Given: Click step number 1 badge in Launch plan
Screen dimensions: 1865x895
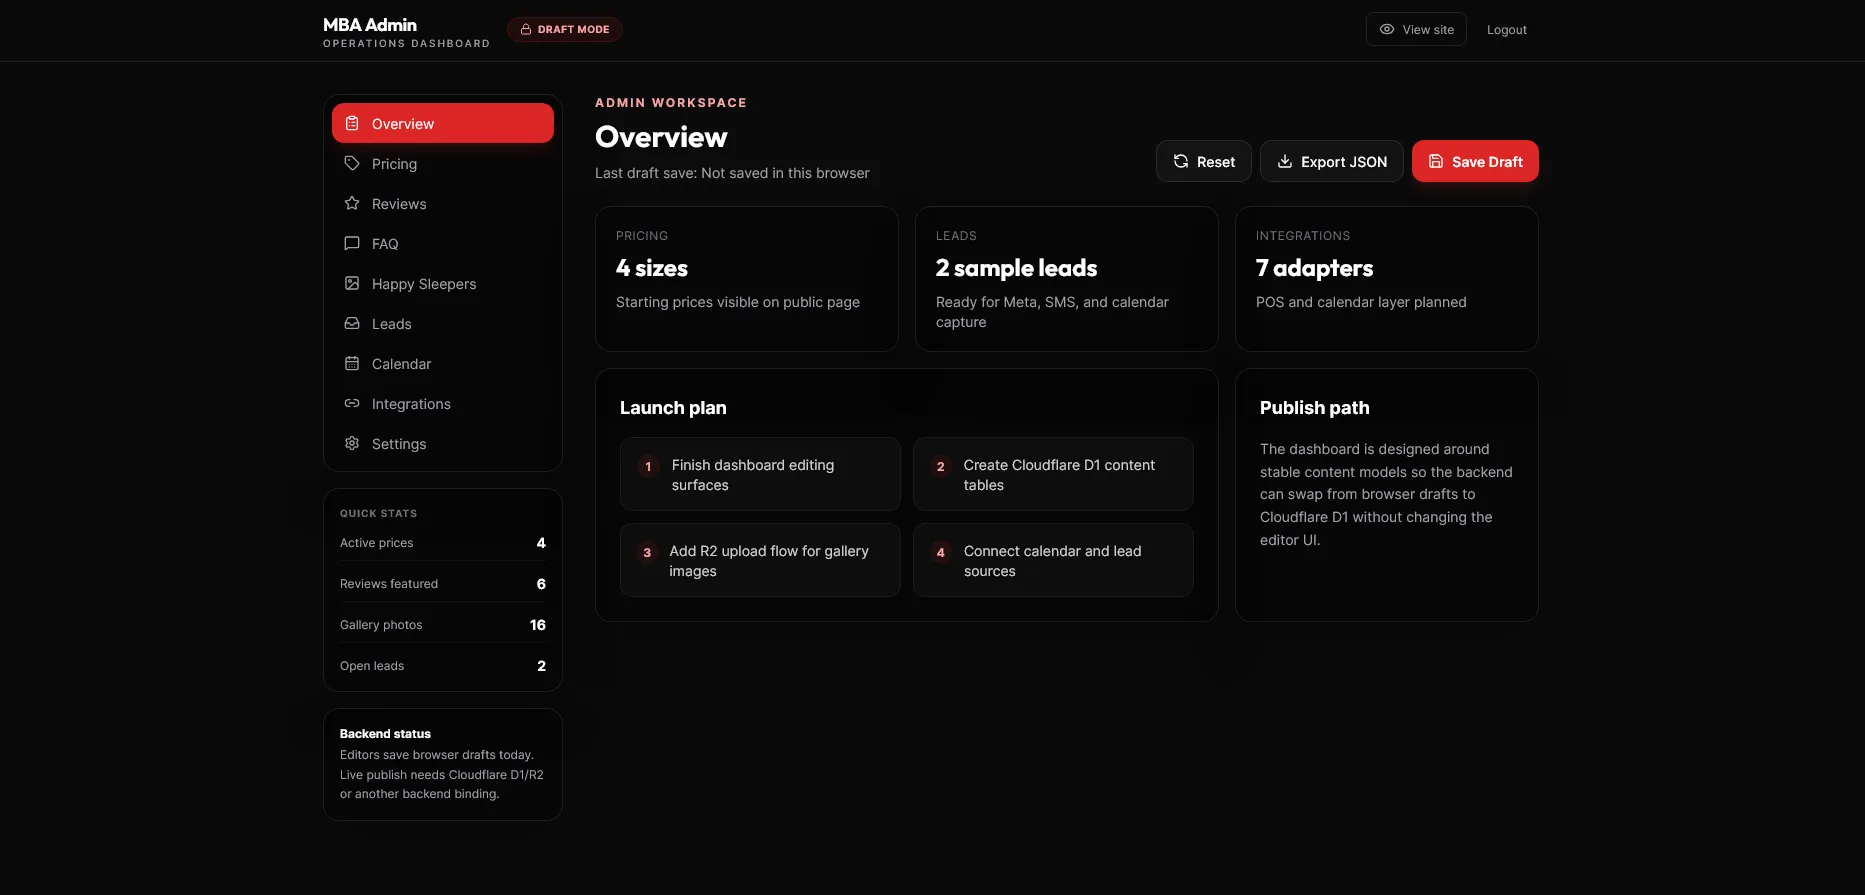Looking at the screenshot, I should [x=648, y=466].
